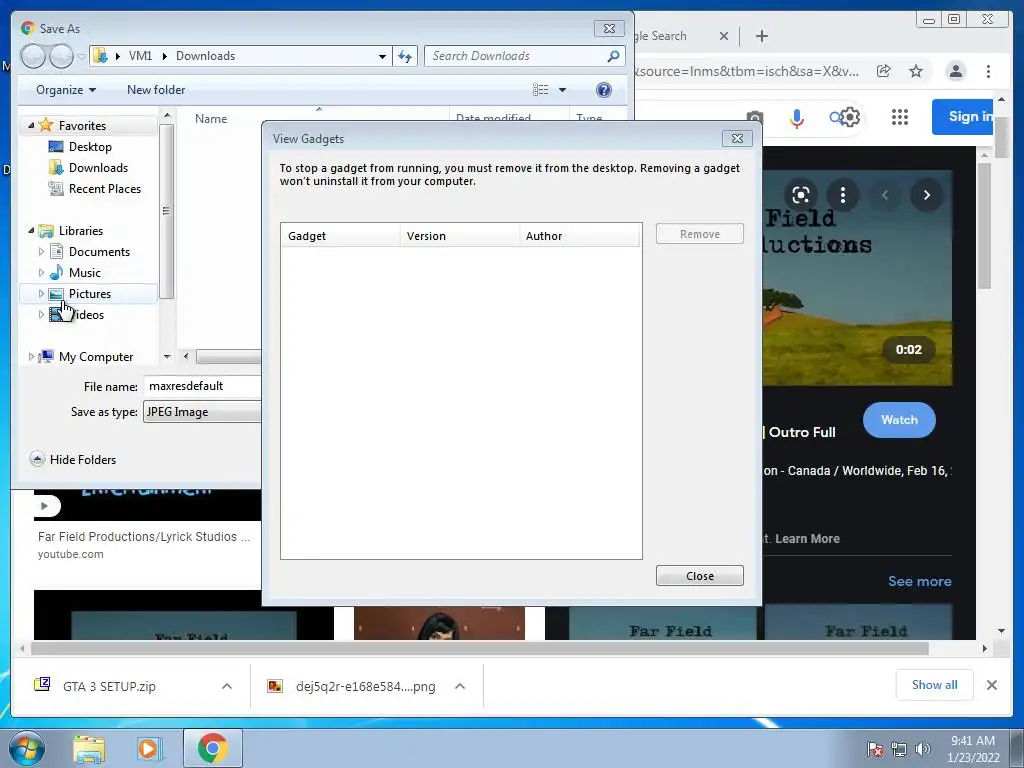Viewport: 1024px width, 768px height.
Task: Click the File name field with maxresdefault
Action: [x=202, y=386]
